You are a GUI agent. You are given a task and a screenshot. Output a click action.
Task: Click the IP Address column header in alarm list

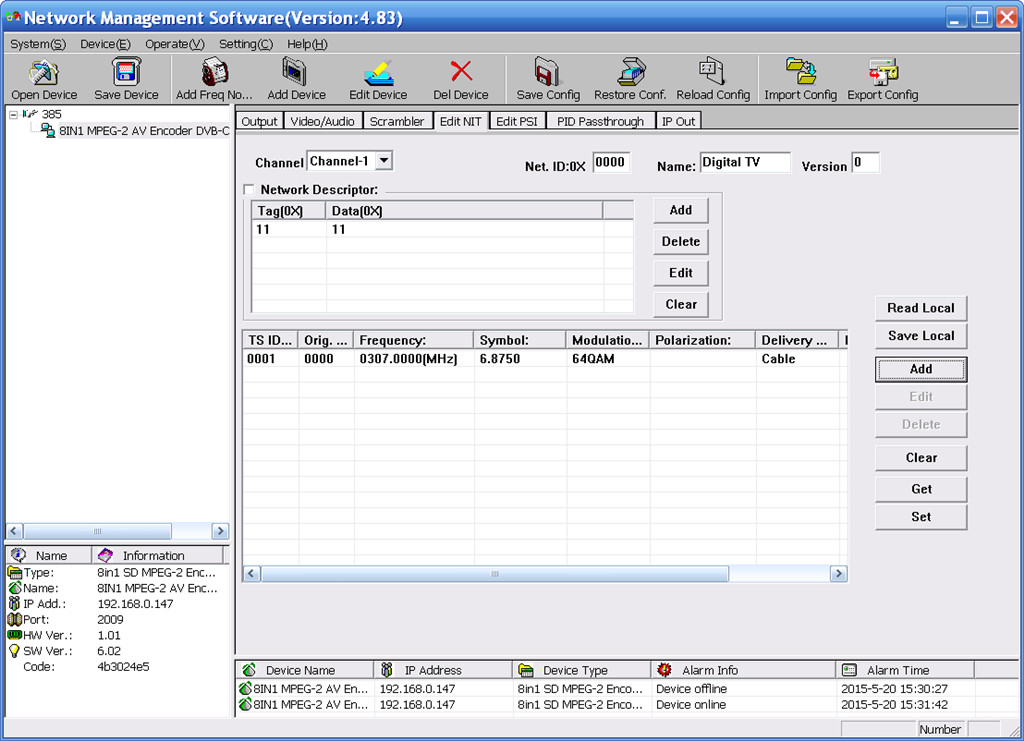[443, 670]
